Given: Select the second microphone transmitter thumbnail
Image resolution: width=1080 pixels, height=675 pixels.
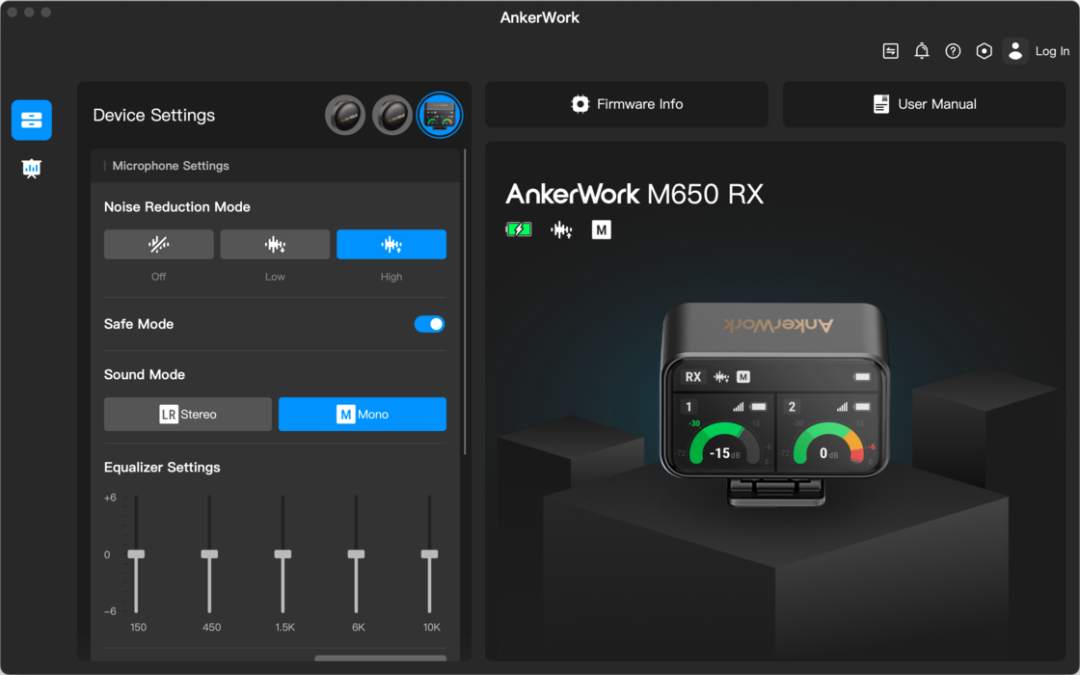Looking at the screenshot, I should [392, 115].
